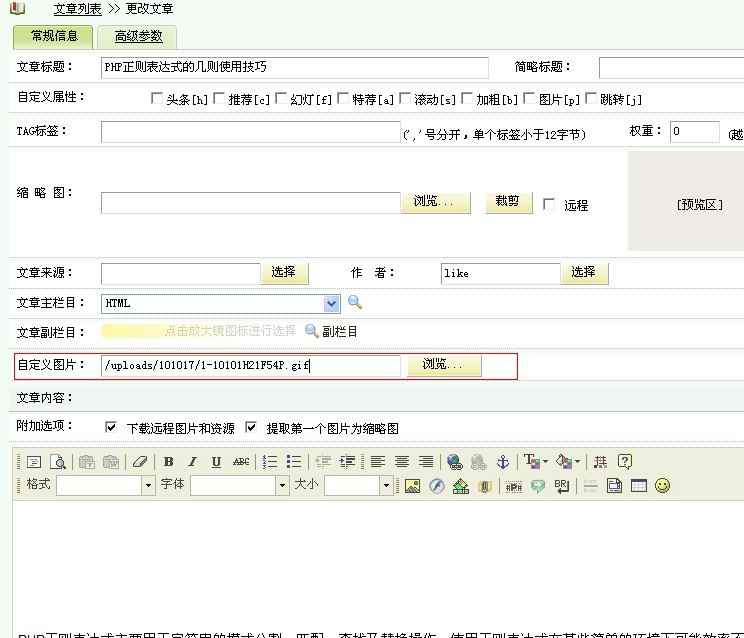
Task: Open the 文章主栏目 HTML dropdown
Action: (x=221, y=304)
